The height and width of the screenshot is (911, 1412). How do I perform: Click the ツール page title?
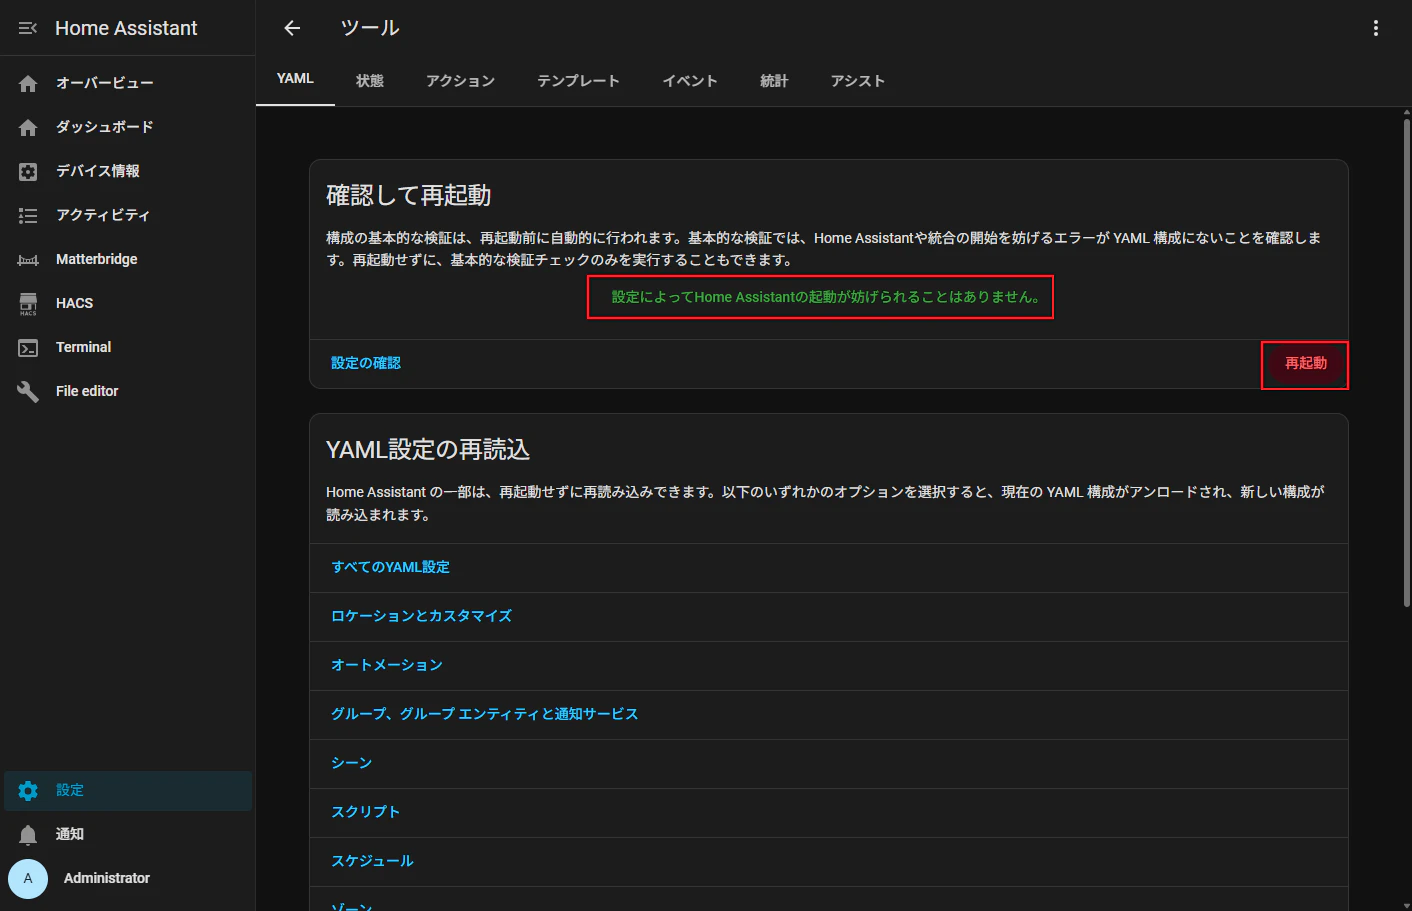tap(370, 28)
